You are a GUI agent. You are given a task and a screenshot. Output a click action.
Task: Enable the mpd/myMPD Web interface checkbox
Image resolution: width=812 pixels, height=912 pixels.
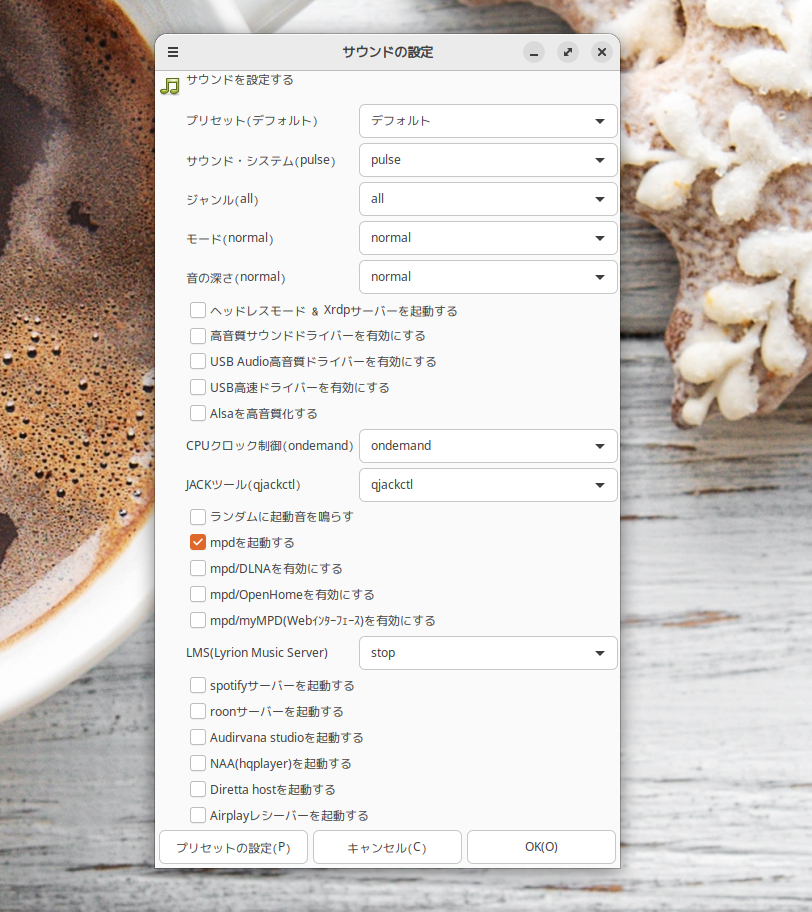(198, 620)
